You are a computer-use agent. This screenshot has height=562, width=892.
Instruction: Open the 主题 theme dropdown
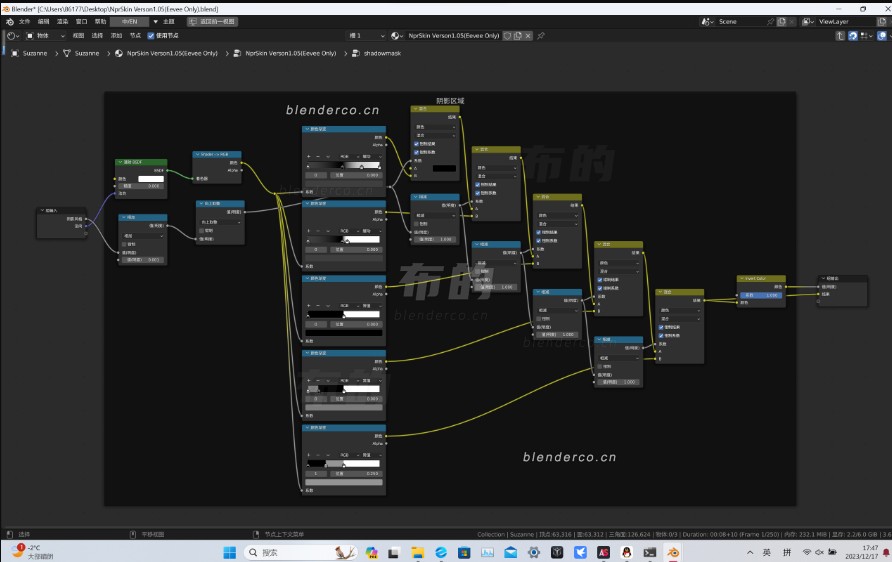(164, 22)
